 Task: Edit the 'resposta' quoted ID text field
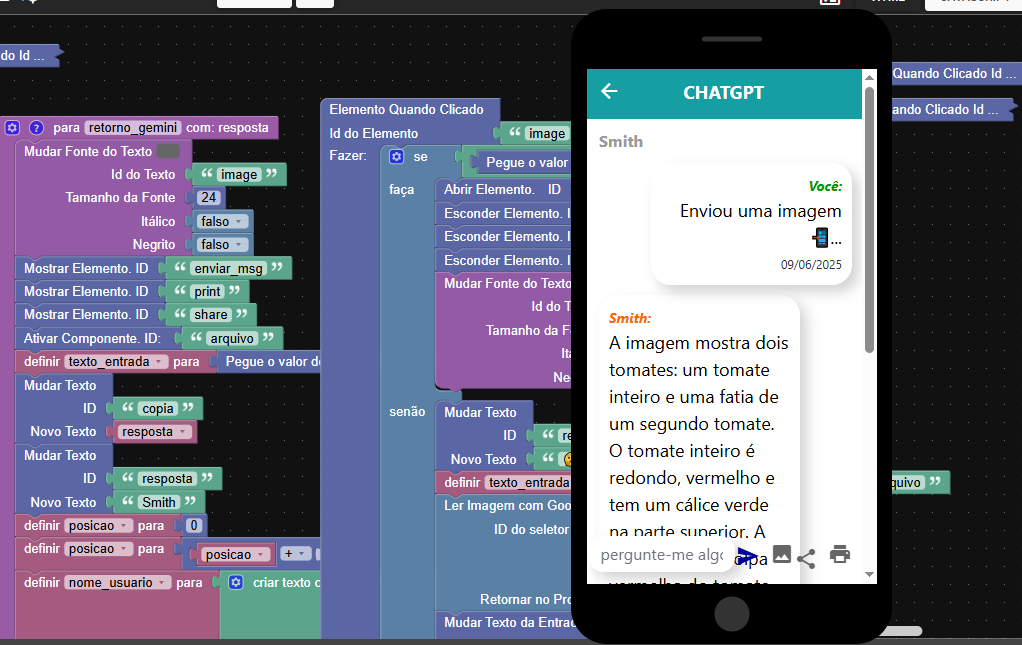point(167,478)
